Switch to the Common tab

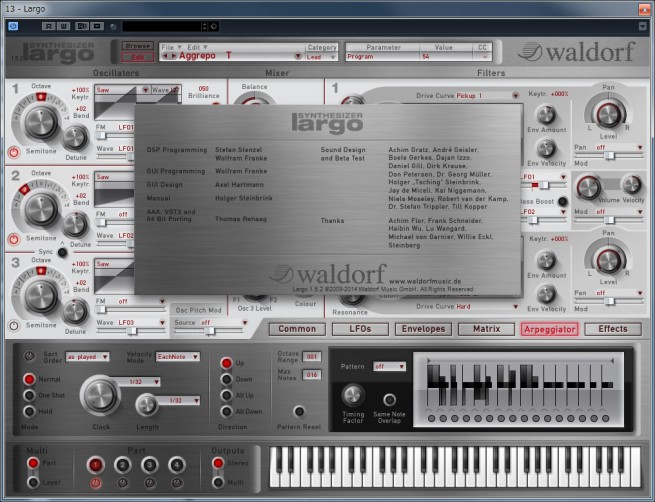click(297, 329)
